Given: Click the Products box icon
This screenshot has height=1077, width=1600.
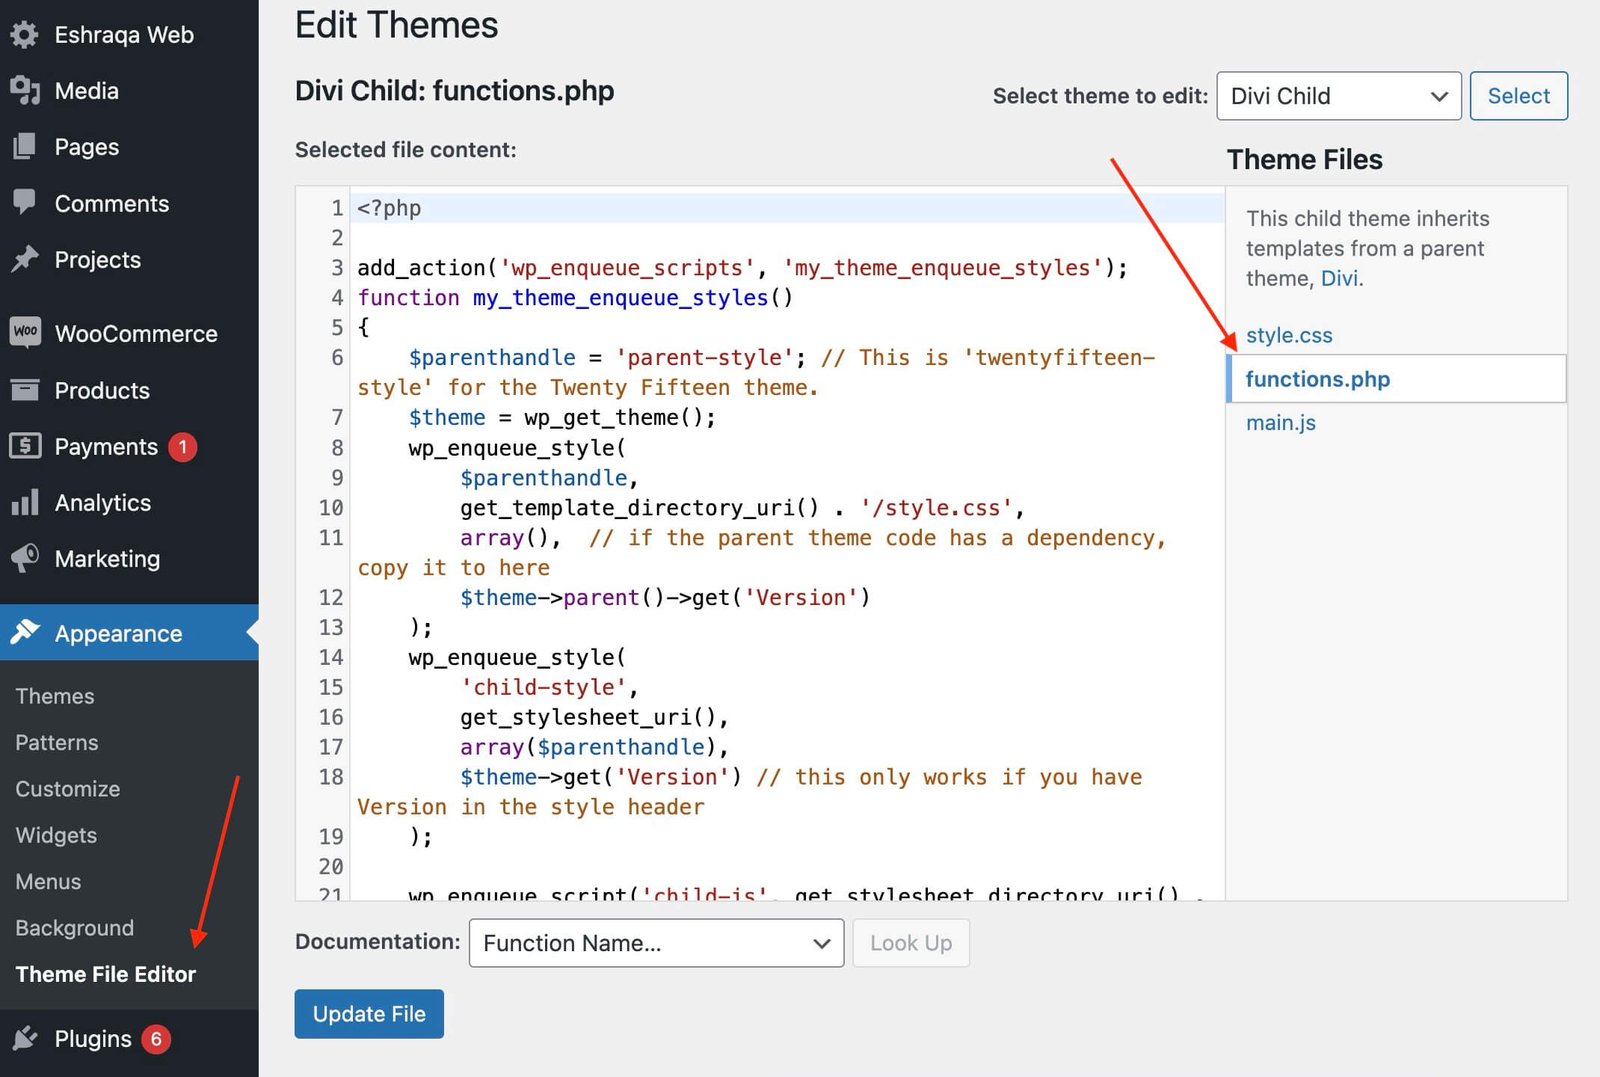Looking at the screenshot, I should point(25,390).
